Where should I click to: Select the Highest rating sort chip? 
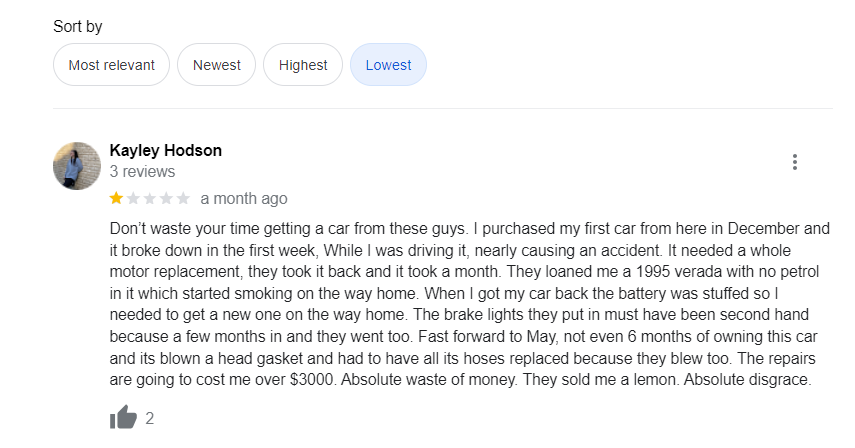click(303, 65)
